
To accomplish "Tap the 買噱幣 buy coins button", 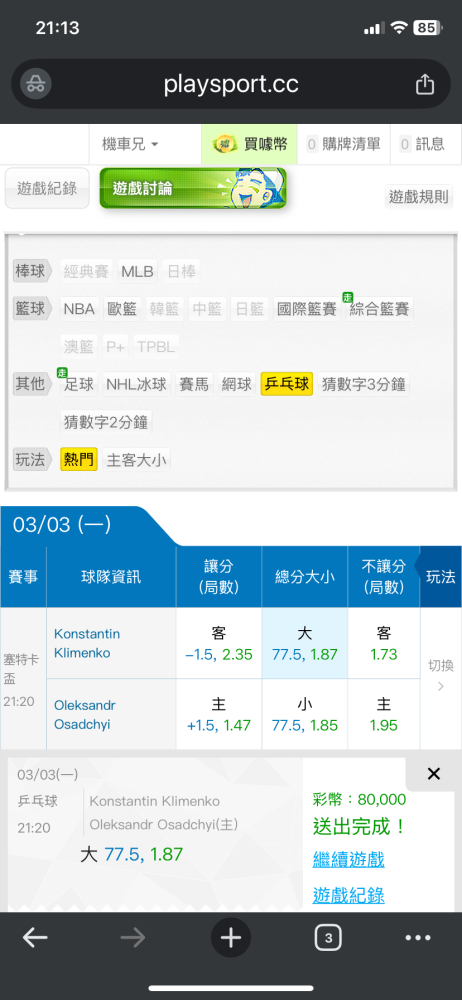I will pyautogui.click(x=249, y=144).
